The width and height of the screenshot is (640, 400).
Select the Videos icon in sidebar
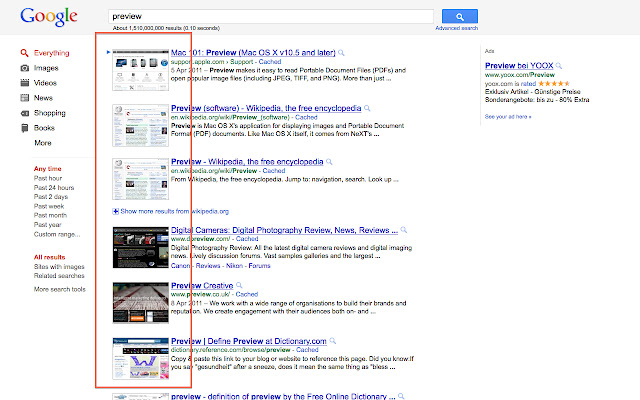pyautogui.click(x=24, y=83)
